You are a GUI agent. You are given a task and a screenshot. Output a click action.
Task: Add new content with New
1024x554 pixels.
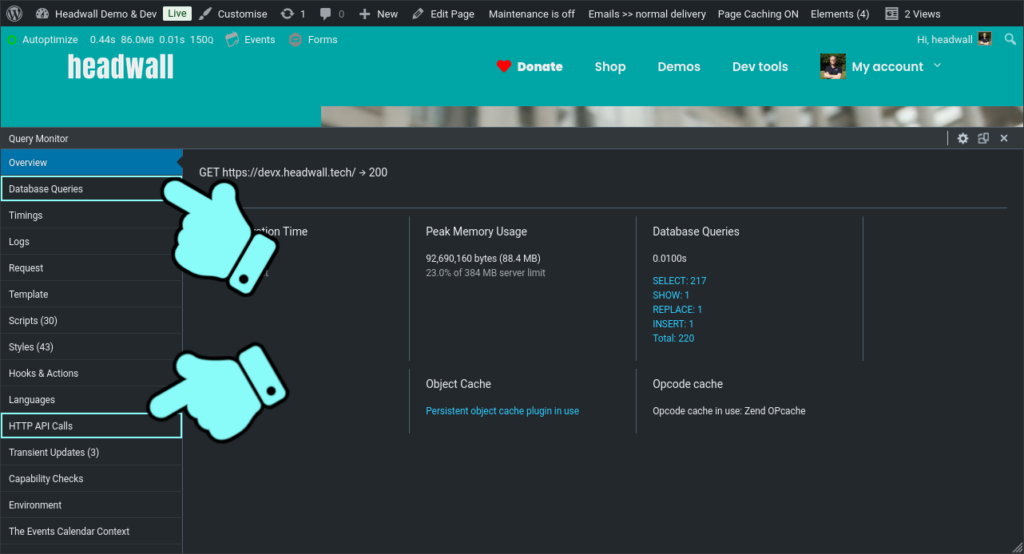coord(378,14)
